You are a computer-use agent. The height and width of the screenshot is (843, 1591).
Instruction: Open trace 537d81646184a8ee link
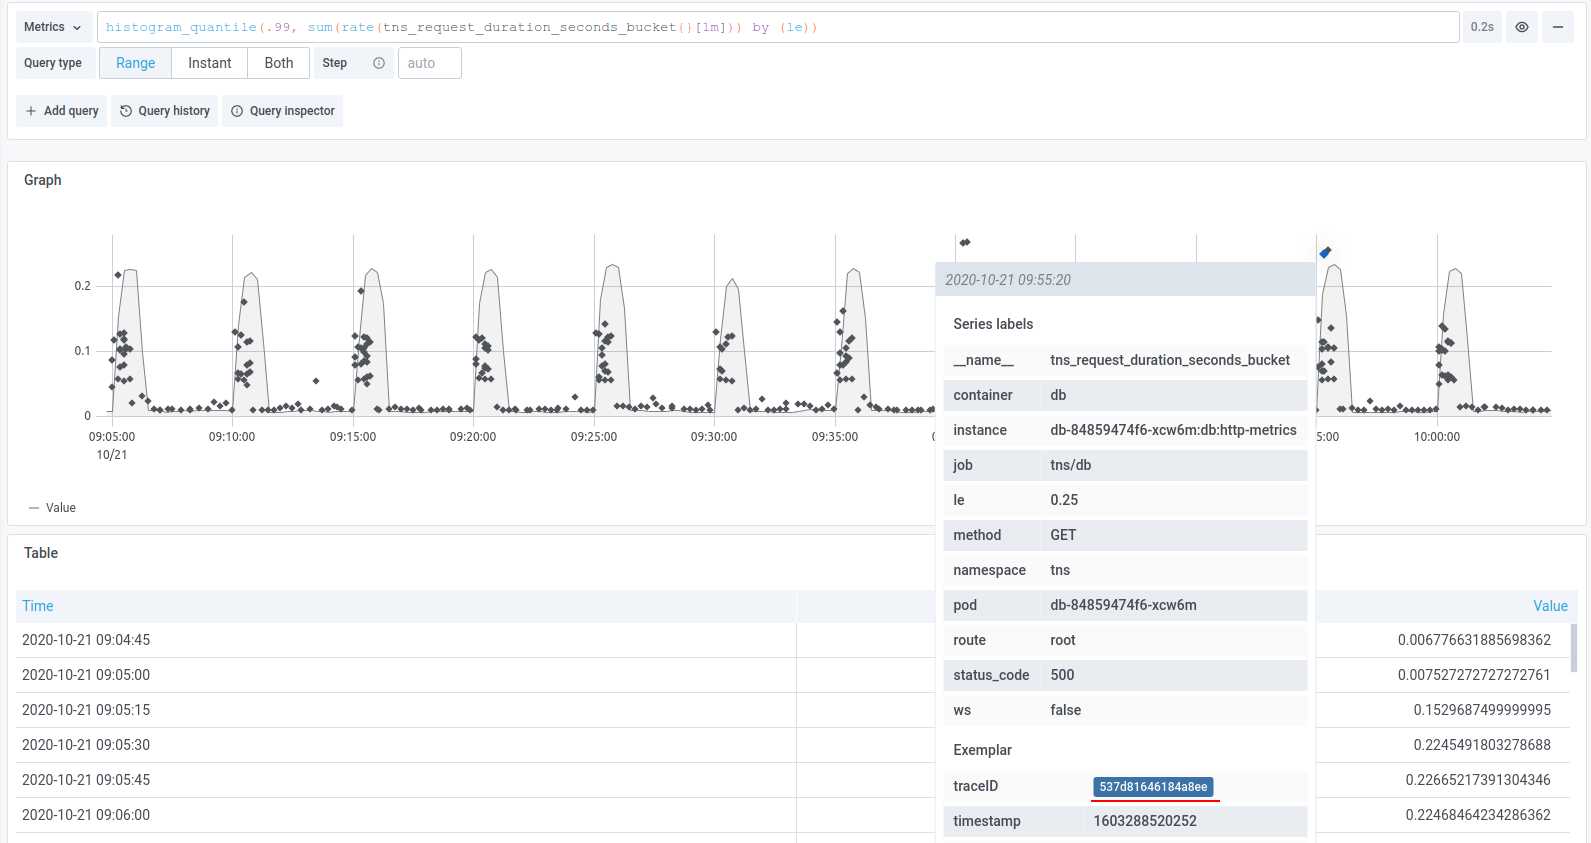(x=1153, y=787)
